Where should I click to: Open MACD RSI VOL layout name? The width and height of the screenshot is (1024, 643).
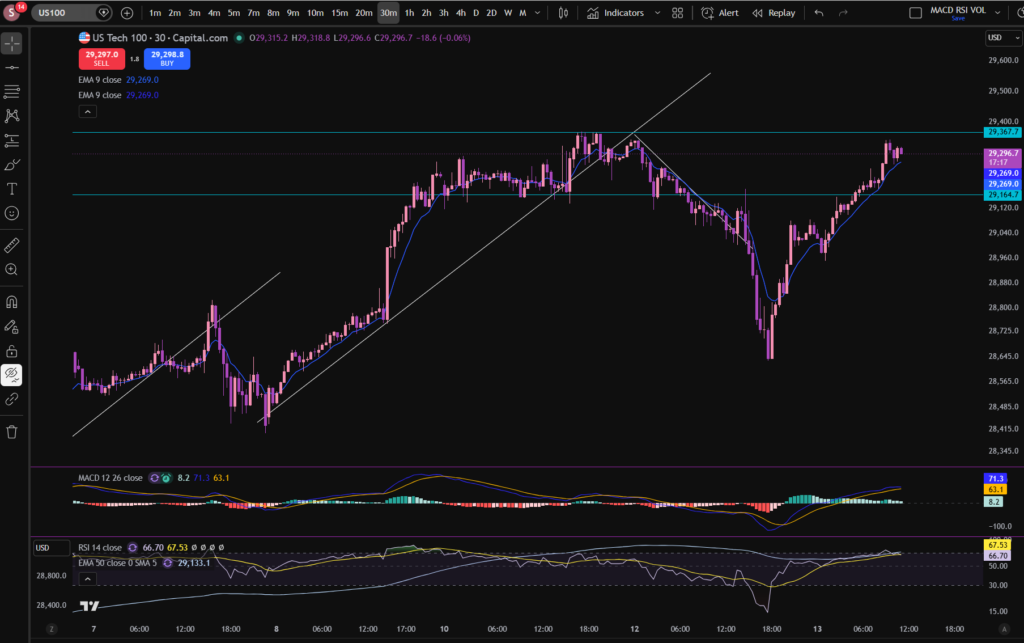pyautogui.click(x=957, y=12)
